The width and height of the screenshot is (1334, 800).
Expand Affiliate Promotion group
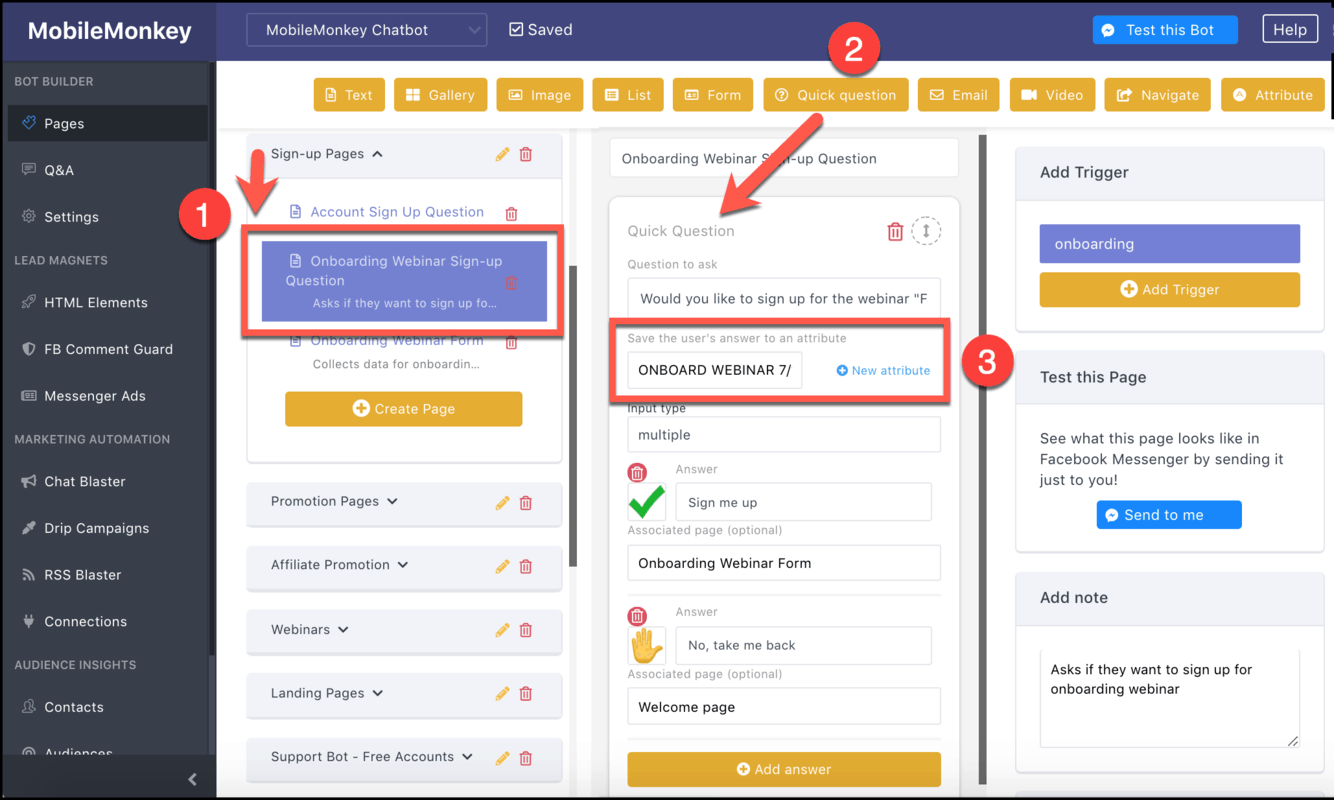click(x=403, y=565)
